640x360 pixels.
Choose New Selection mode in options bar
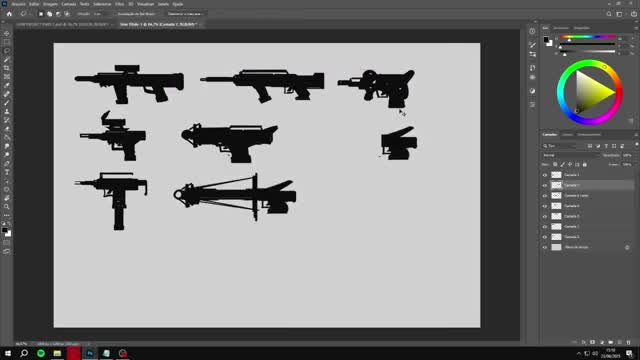(x=41, y=14)
